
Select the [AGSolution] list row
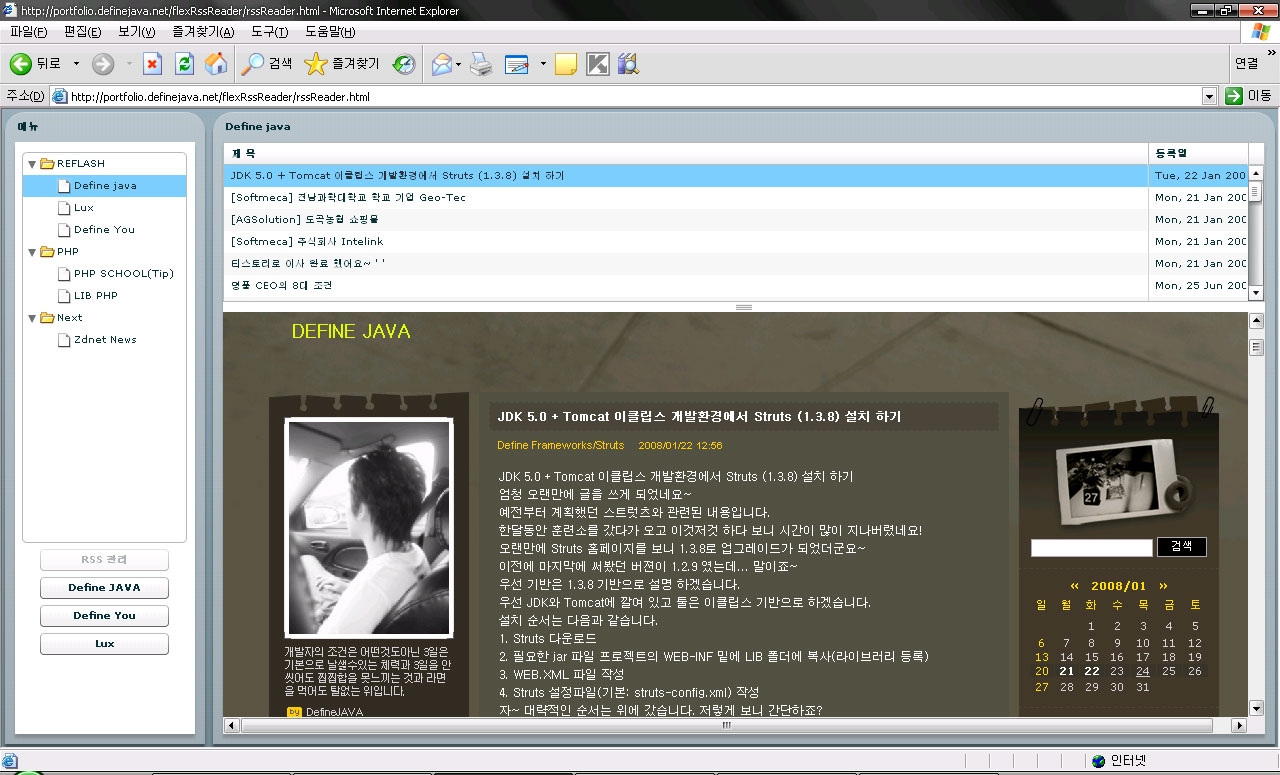click(x=686, y=220)
